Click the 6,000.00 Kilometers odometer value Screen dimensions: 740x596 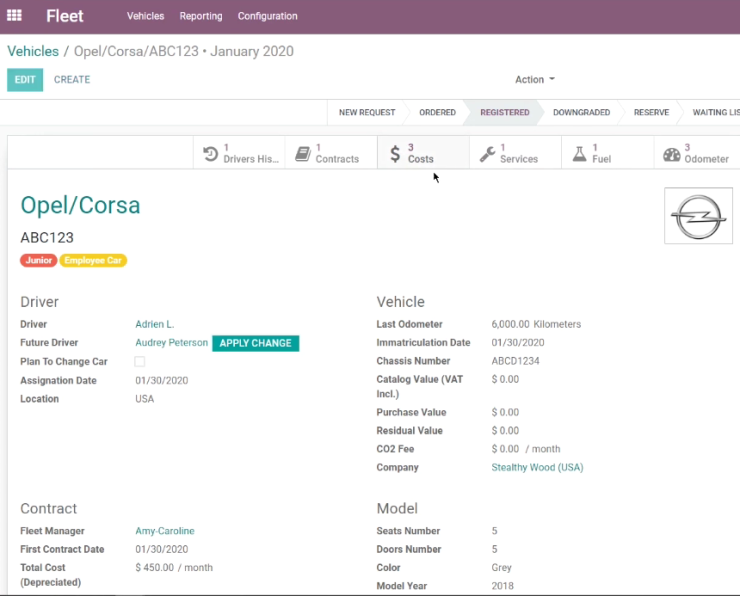(x=536, y=324)
